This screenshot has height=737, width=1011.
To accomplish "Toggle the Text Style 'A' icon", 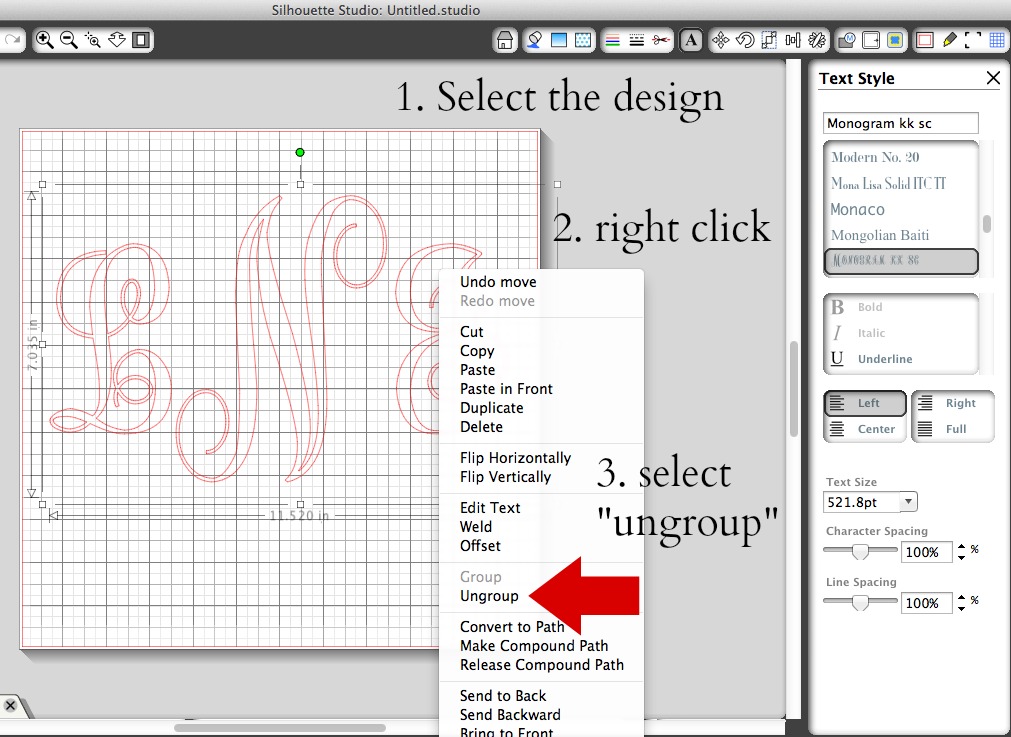I will 691,40.
